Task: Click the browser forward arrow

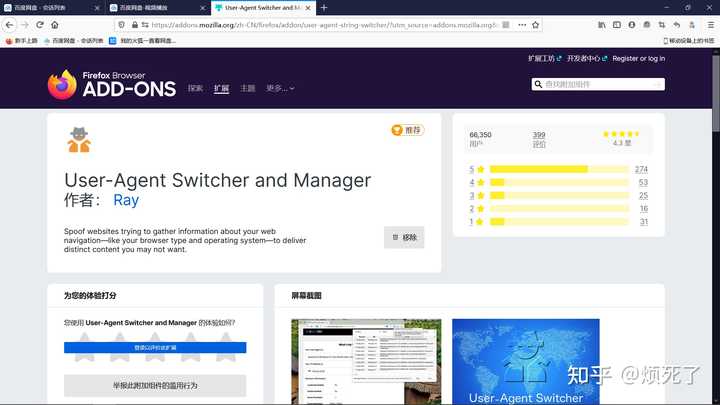Action: click(x=25, y=25)
